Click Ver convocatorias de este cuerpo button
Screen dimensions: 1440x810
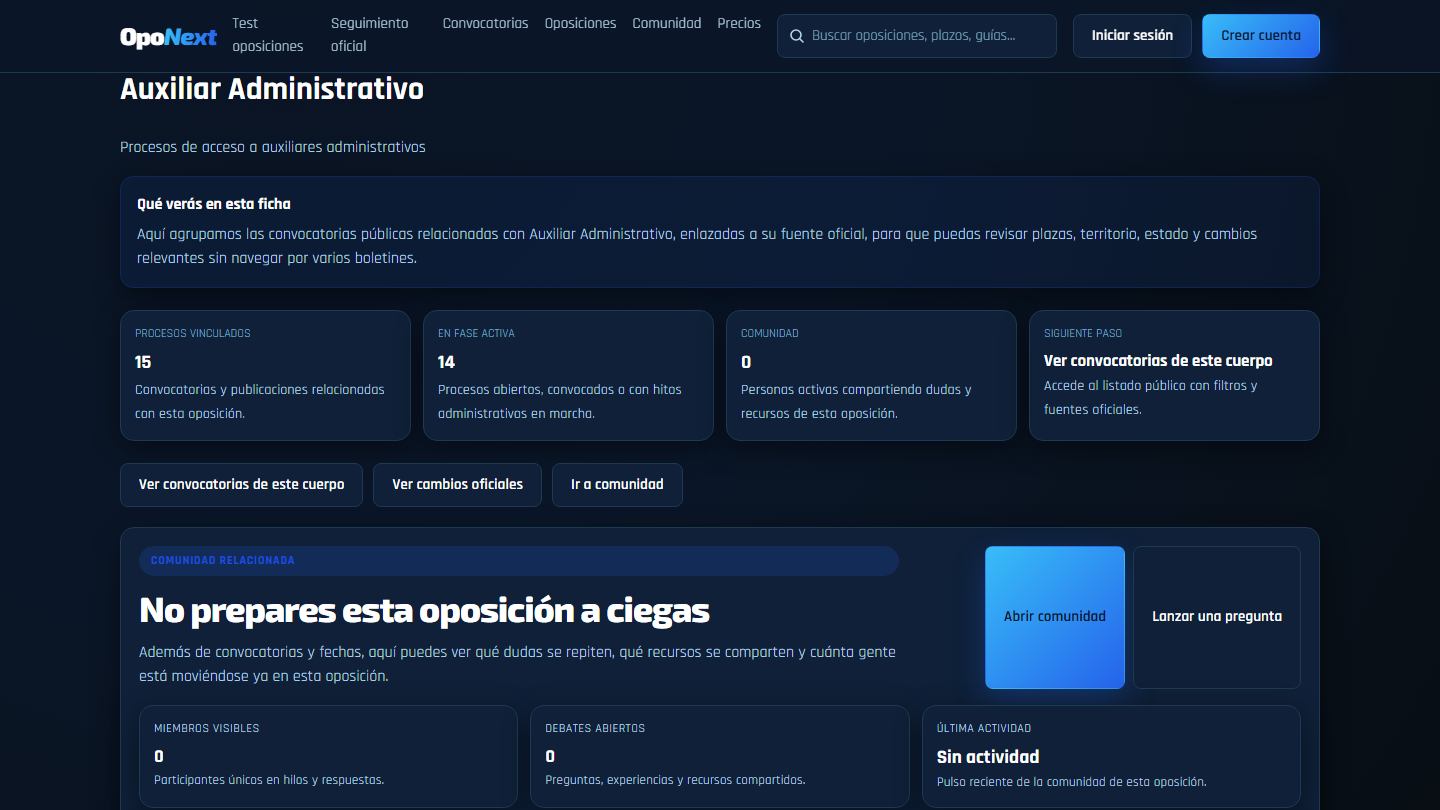241,485
